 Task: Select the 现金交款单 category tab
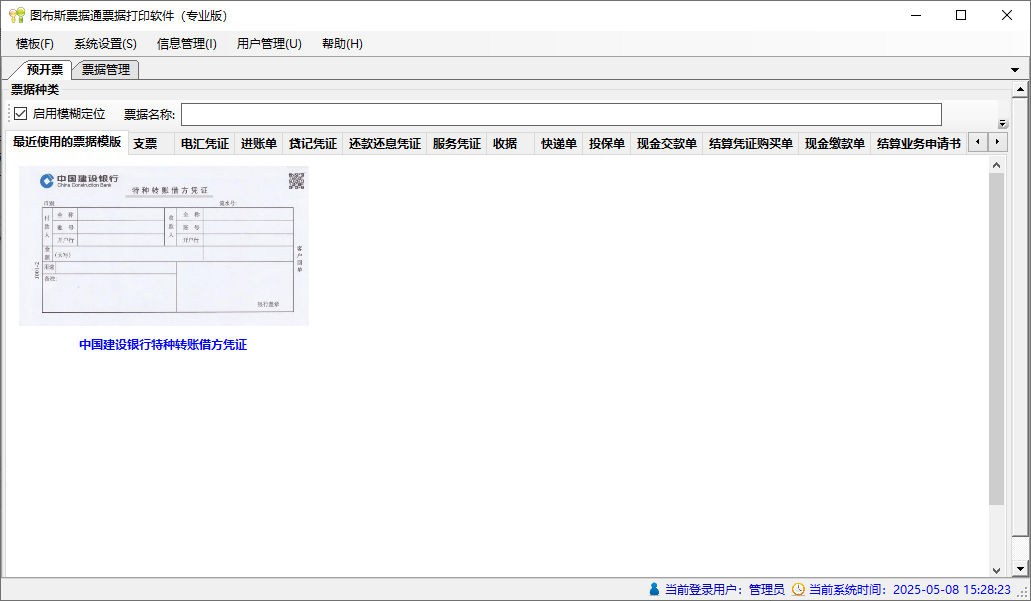click(666, 143)
